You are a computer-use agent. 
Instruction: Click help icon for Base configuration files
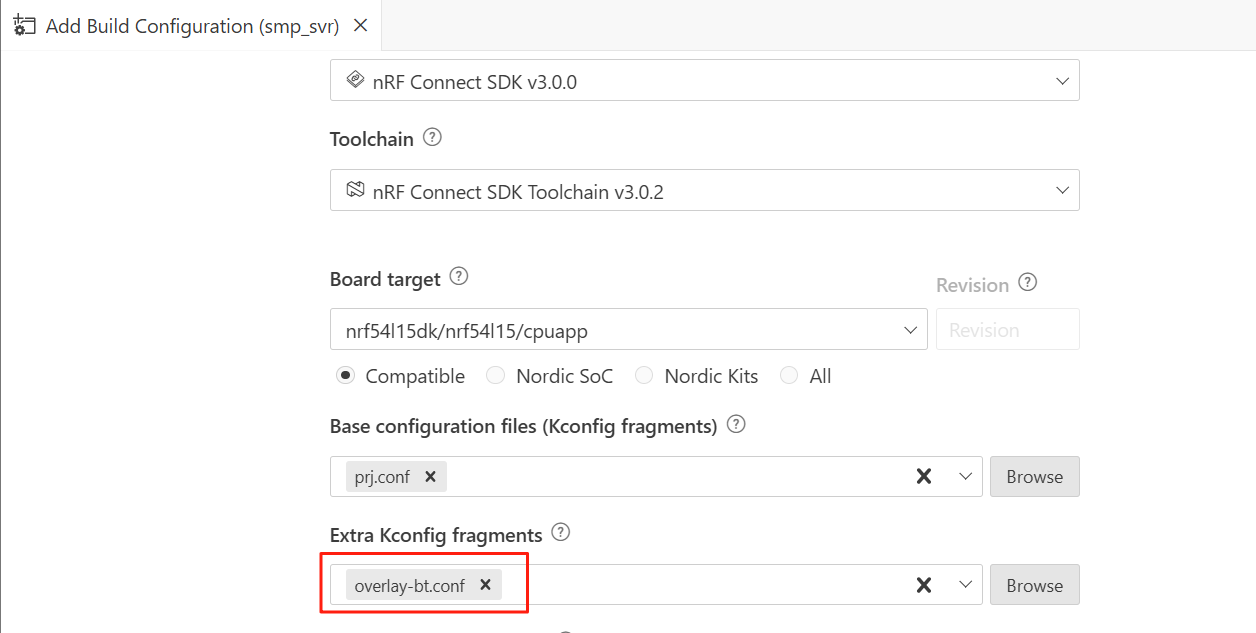(x=736, y=424)
